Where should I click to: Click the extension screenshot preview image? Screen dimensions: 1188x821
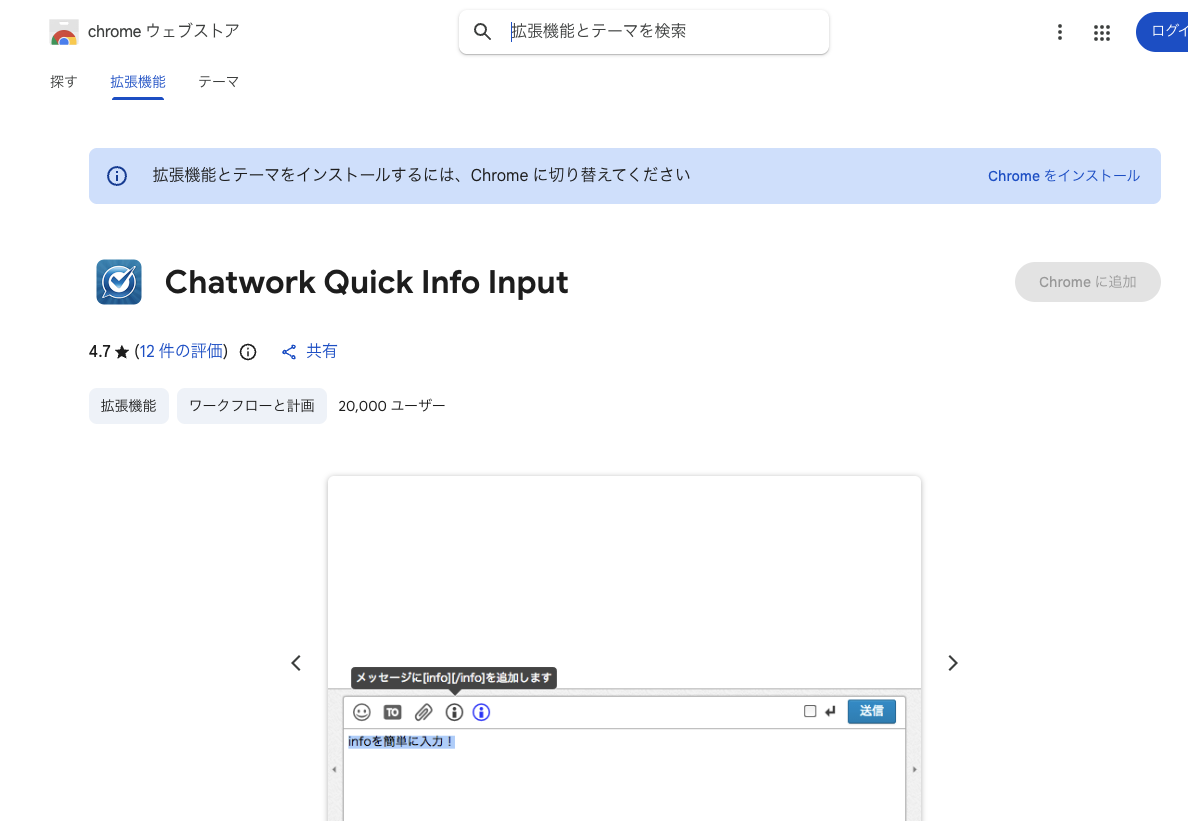(x=624, y=648)
